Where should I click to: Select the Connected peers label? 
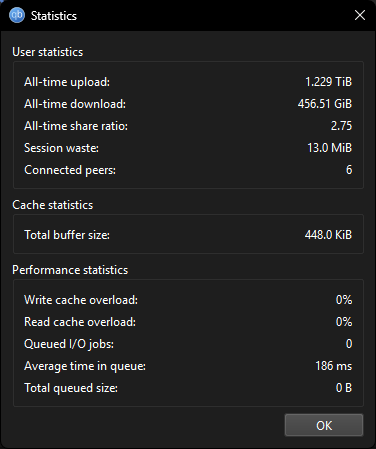coord(70,170)
